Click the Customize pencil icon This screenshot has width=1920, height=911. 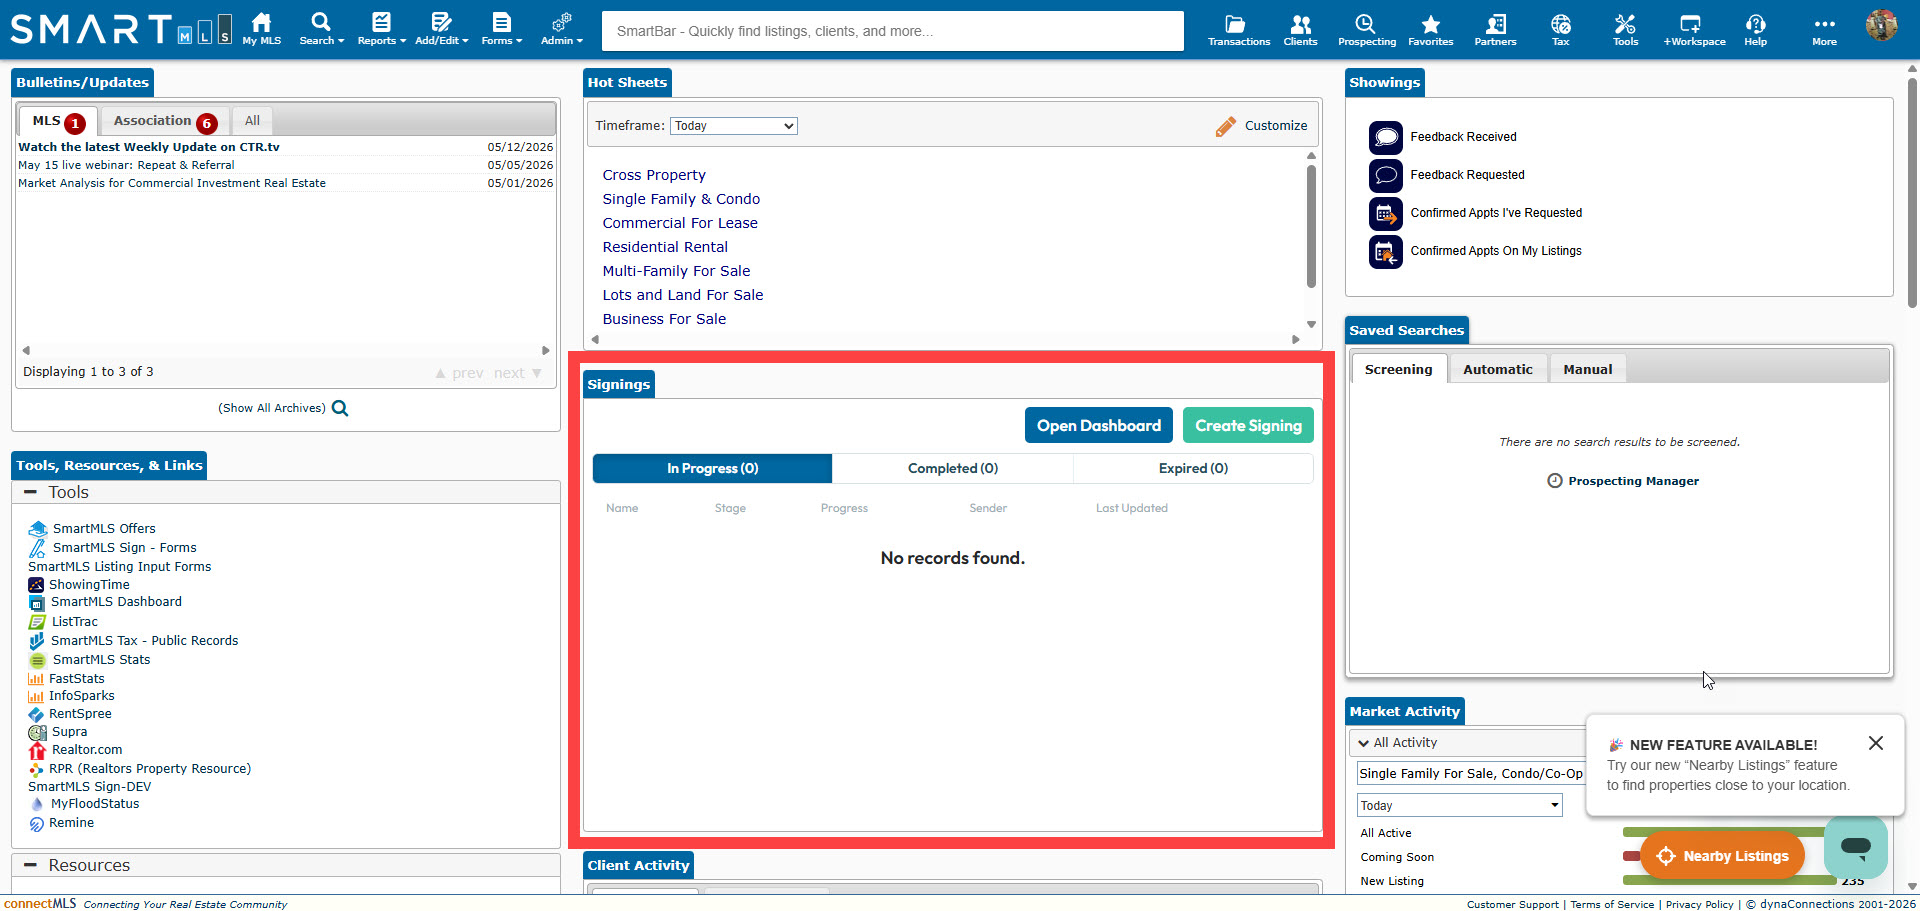1226,126
